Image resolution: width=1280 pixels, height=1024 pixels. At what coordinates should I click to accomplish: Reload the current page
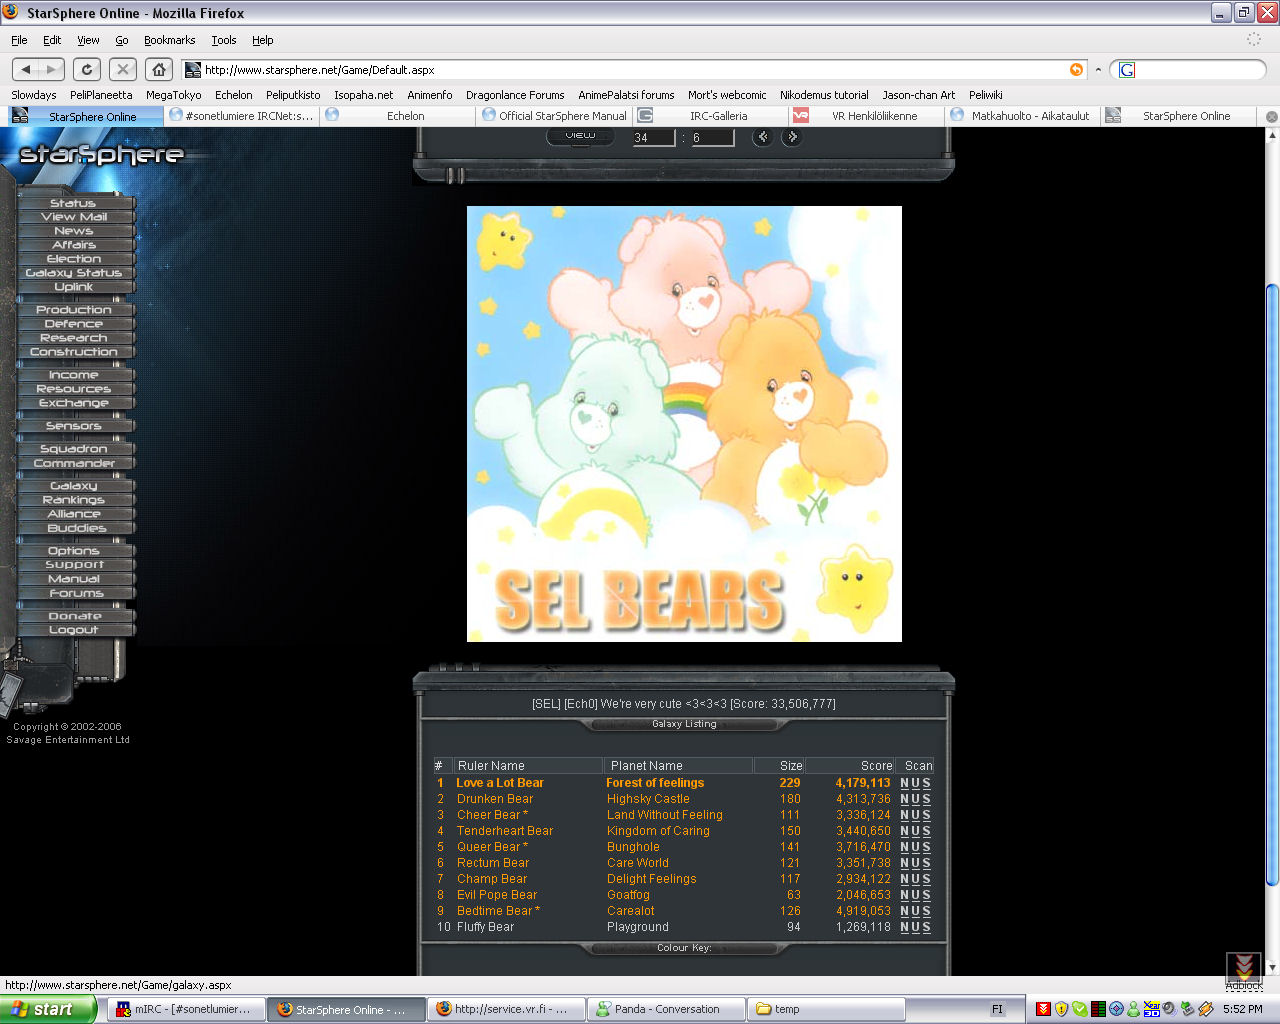[87, 69]
